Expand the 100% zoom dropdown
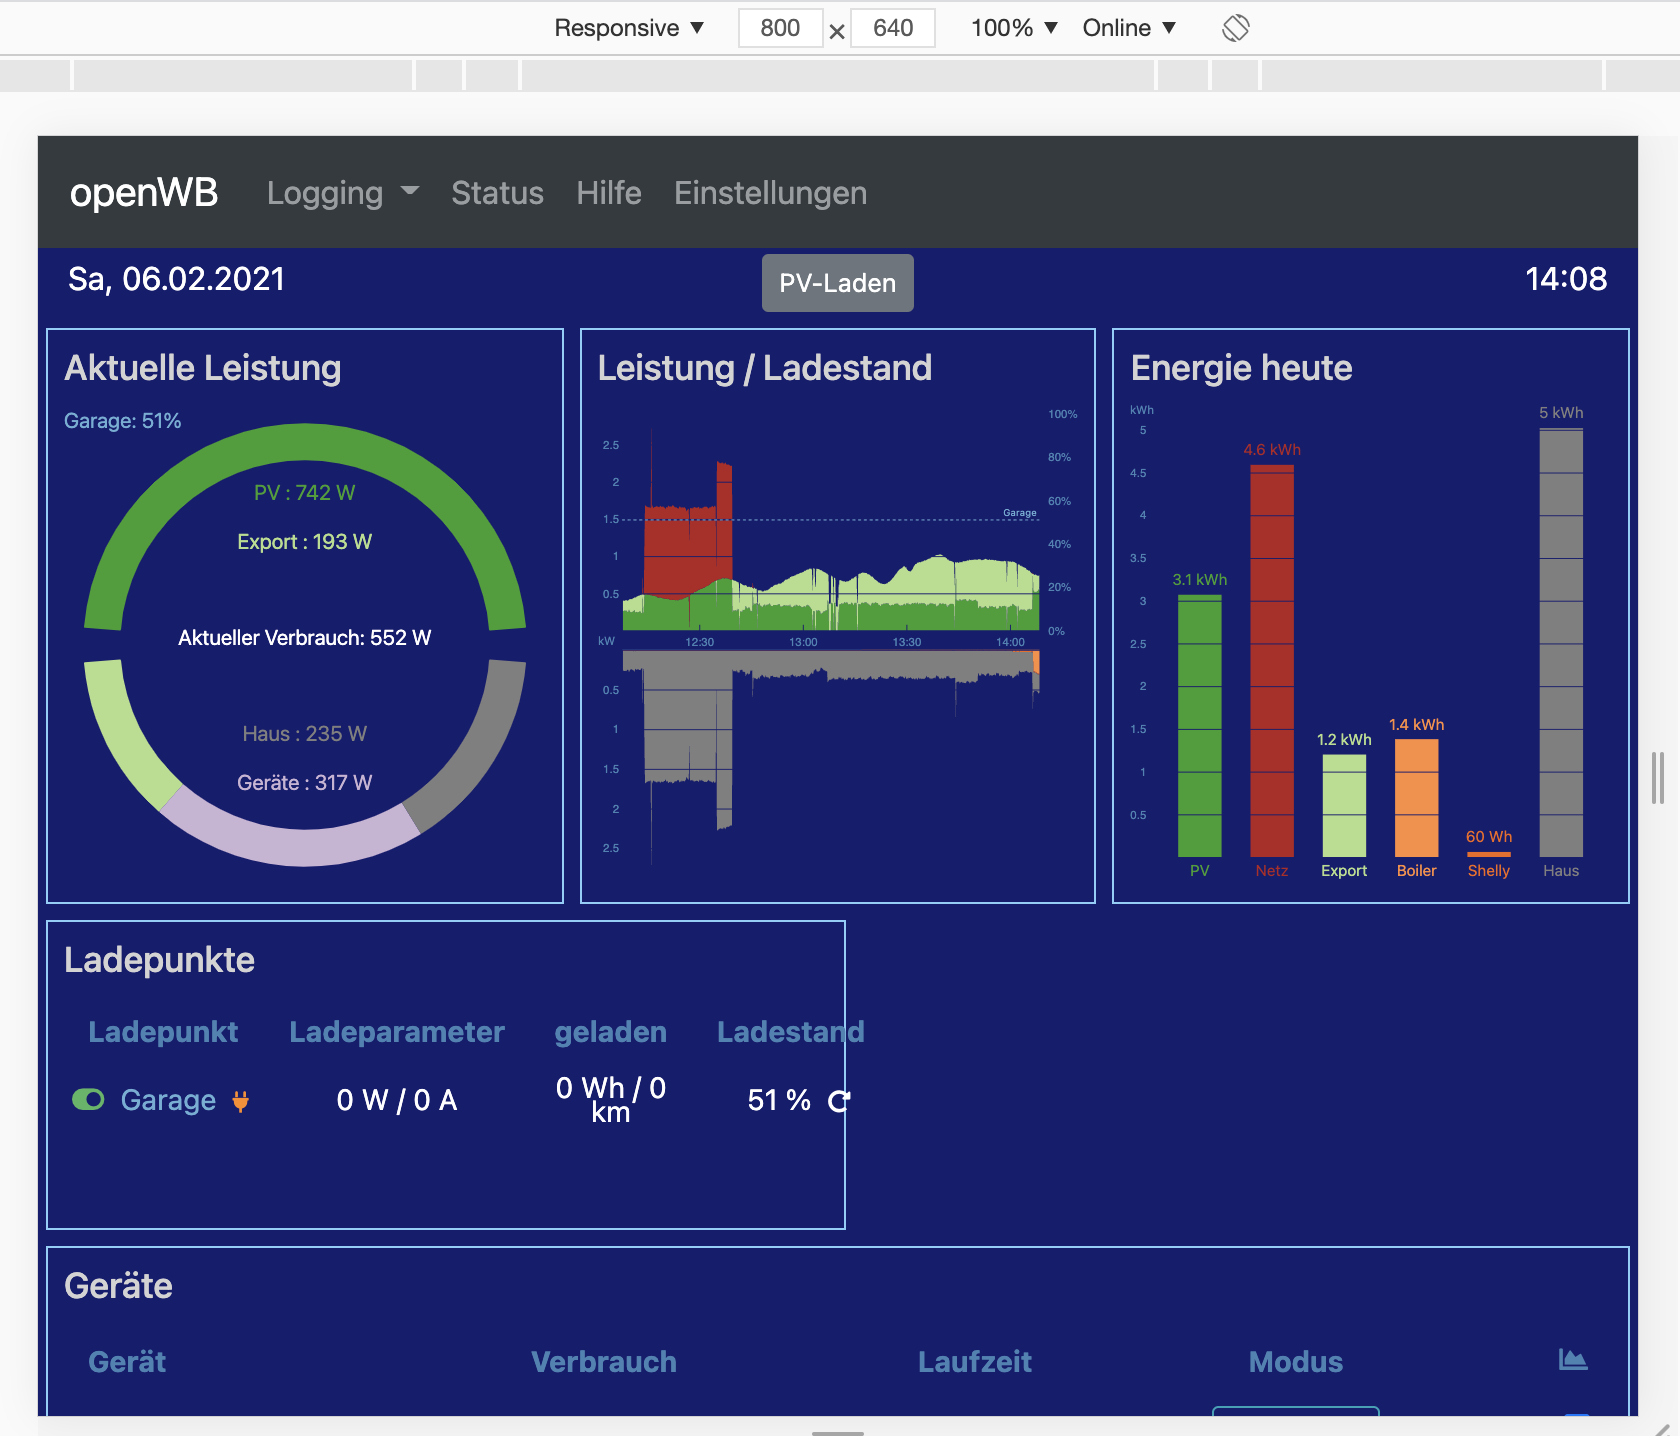Screen dimensions: 1680x1436 point(1014,28)
